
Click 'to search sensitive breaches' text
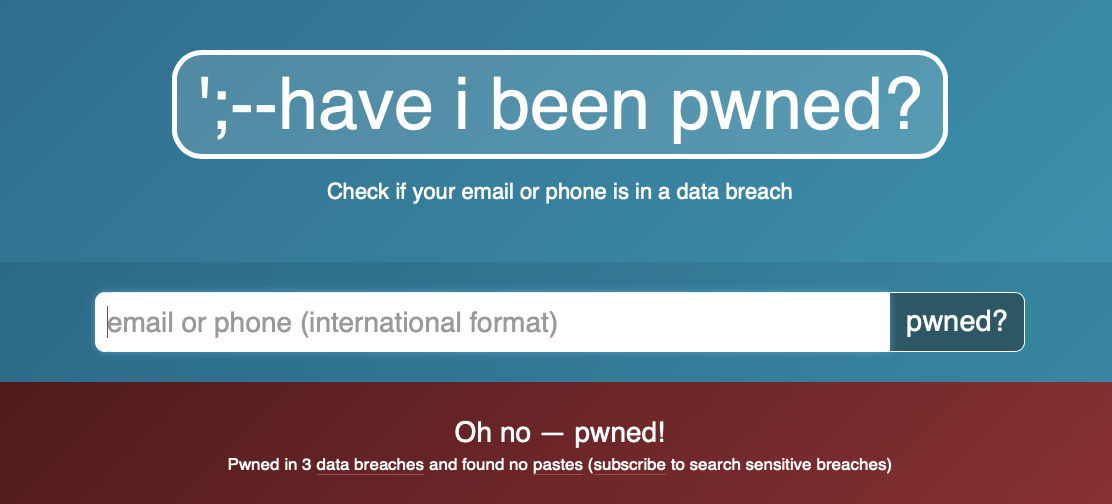[778, 465]
